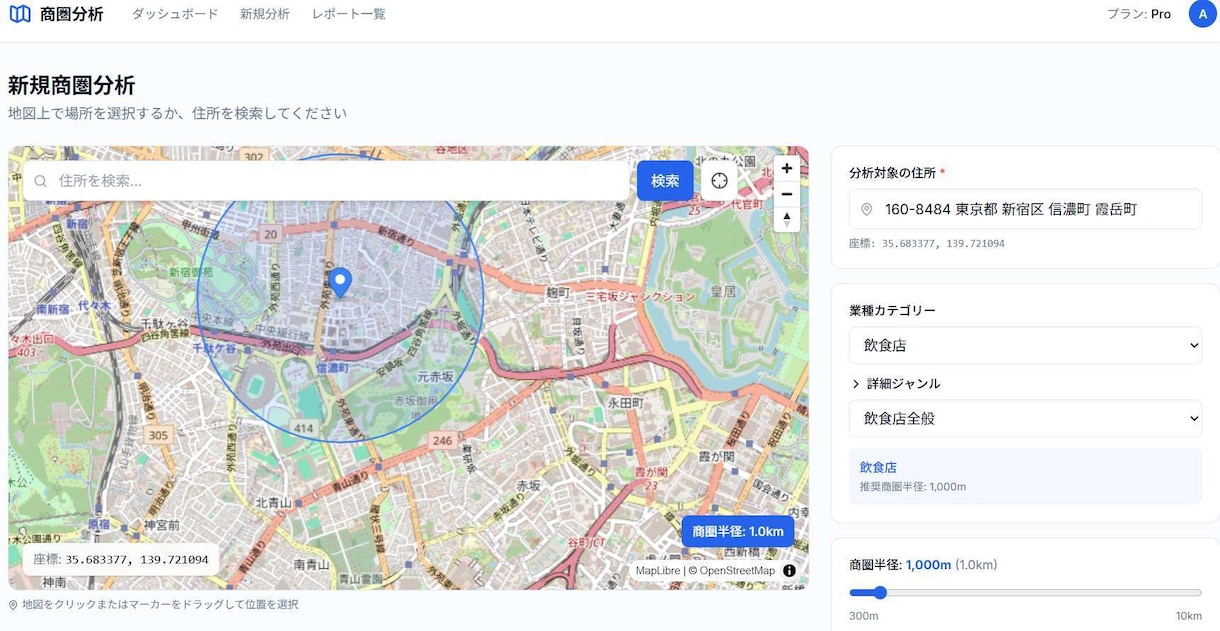Go to 新規分析 in the navigation
Image resolution: width=1220 pixels, height=631 pixels.
coord(265,14)
